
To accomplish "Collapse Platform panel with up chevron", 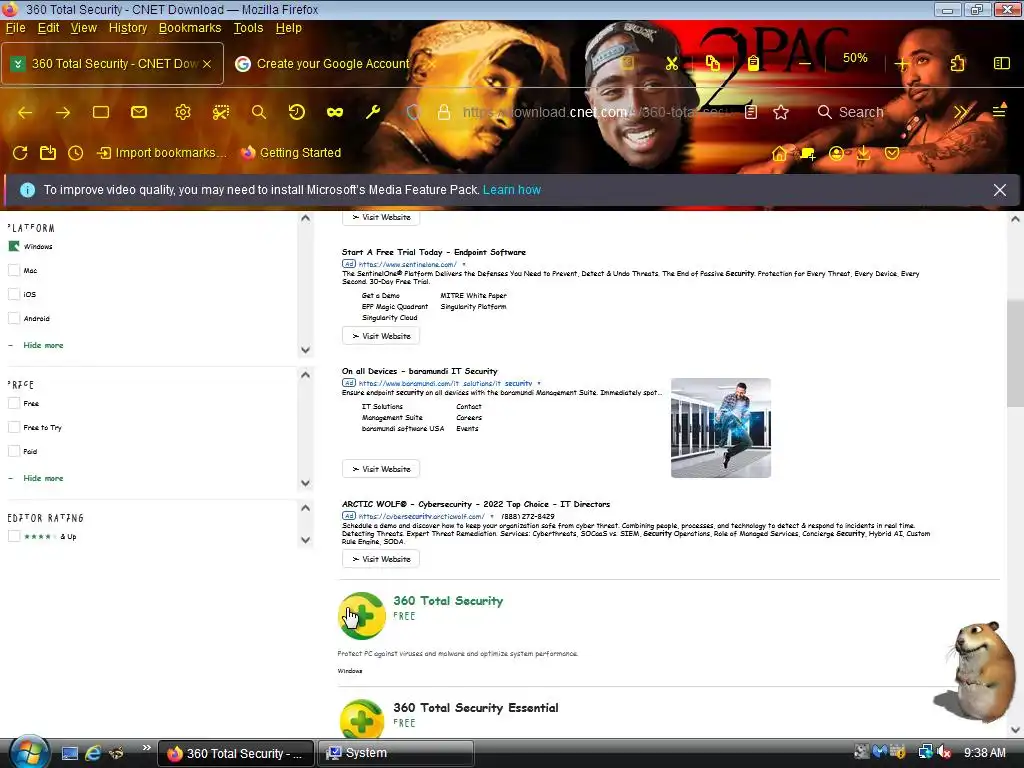I will (x=306, y=218).
